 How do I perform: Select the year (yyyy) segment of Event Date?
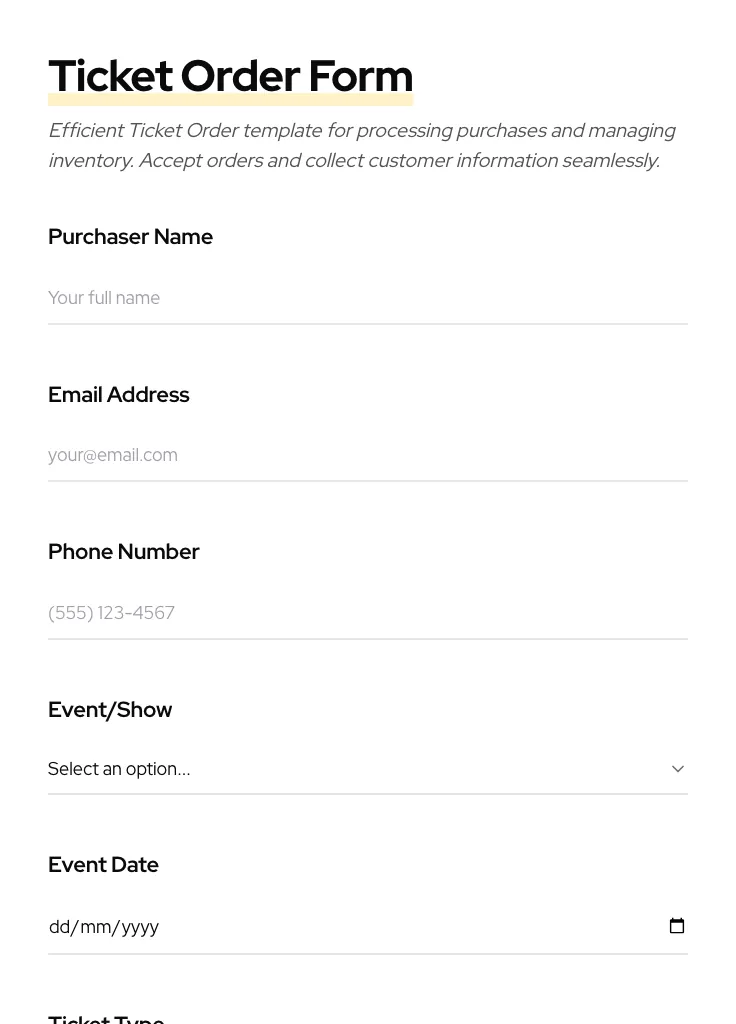[140, 927]
